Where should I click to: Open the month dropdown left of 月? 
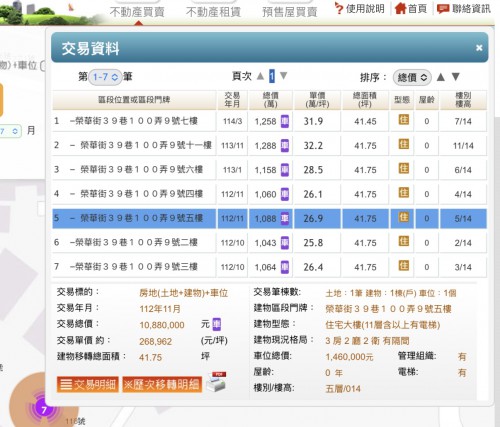11,131
